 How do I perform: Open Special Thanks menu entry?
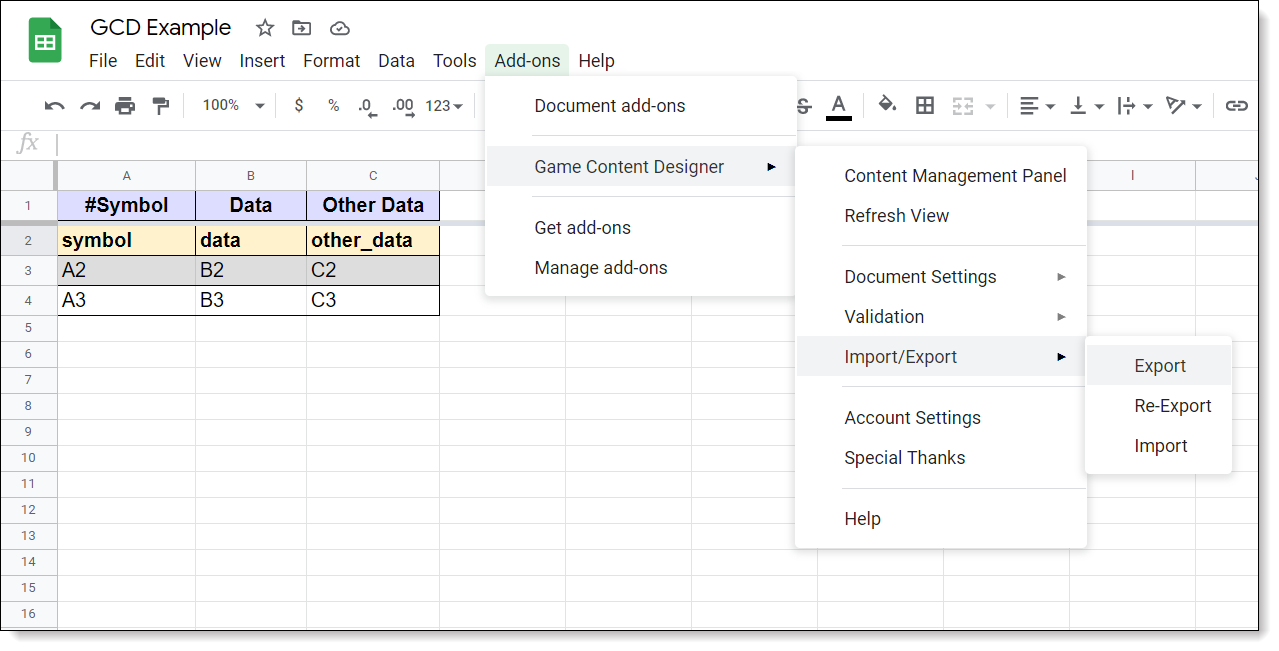(x=904, y=458)
